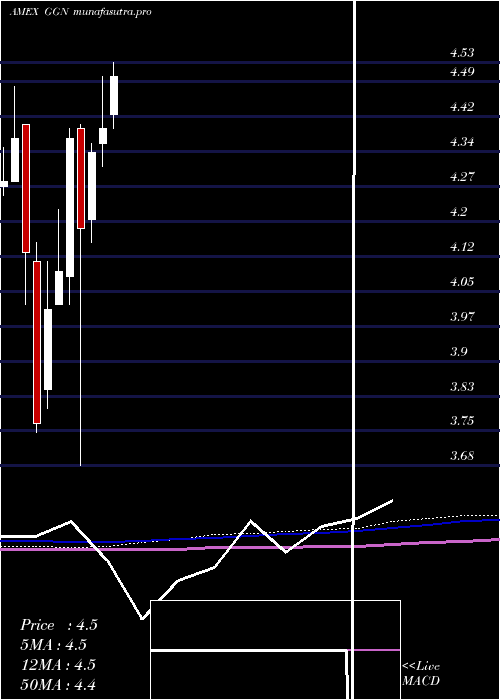
Task: Click the 4.49 price axis label
Action: click(462, 72)
